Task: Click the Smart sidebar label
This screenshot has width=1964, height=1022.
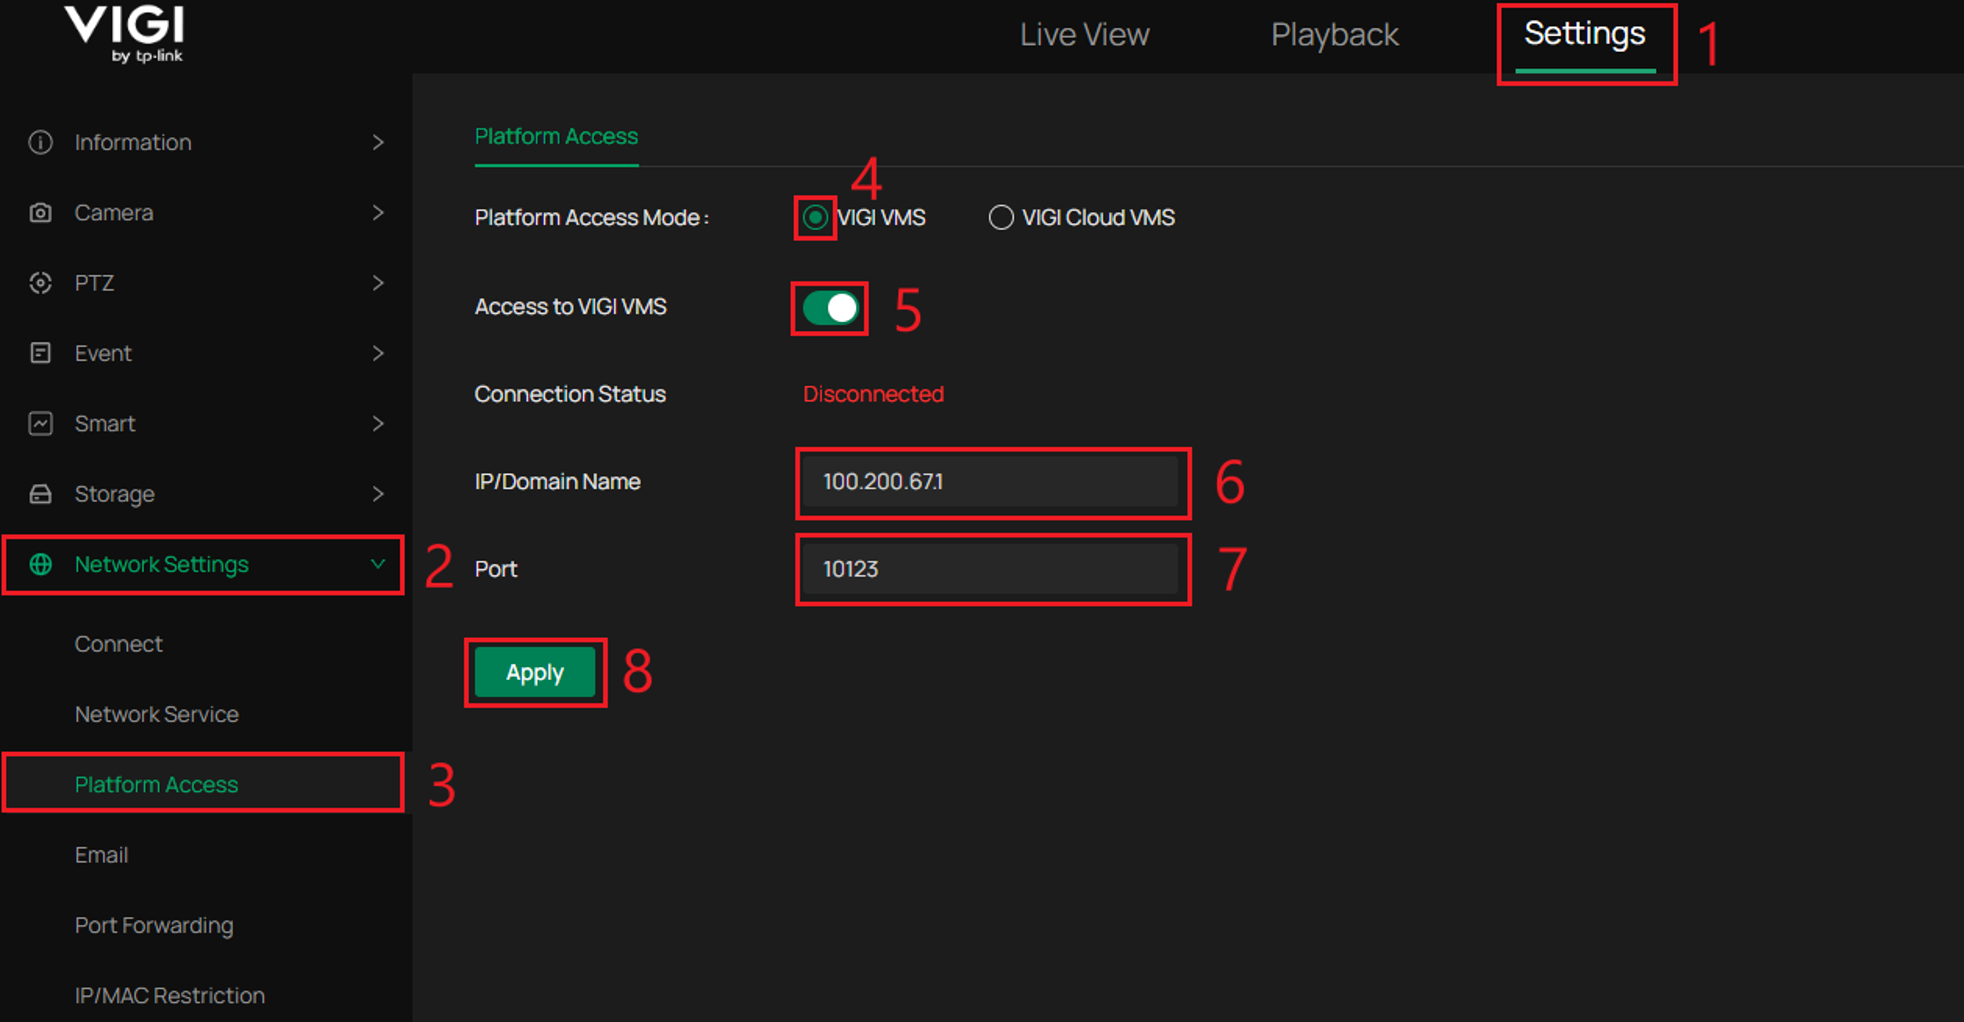Action: click(x=104, y=423)
